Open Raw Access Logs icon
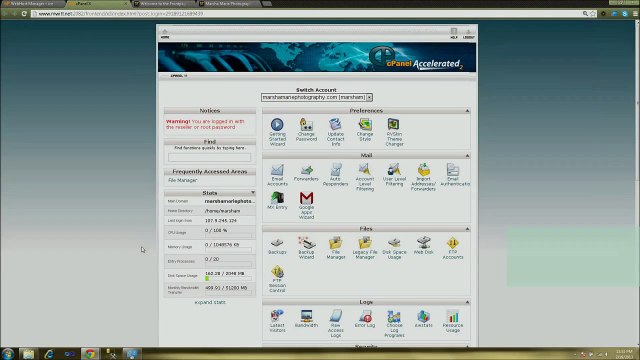Screen dimensions: 640x360 (x=336, y=316)
